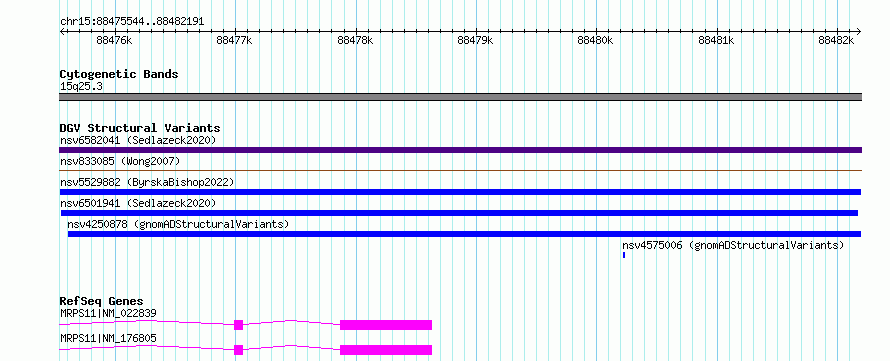Click the left arrow end of the ruler
The image size is (890, 361).
pos(62,31)
